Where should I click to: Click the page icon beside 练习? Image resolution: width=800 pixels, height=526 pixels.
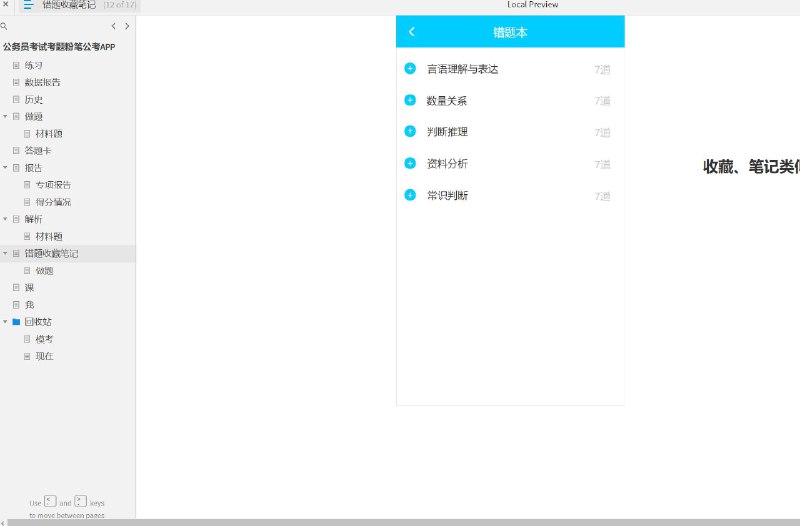pos(16,65)
